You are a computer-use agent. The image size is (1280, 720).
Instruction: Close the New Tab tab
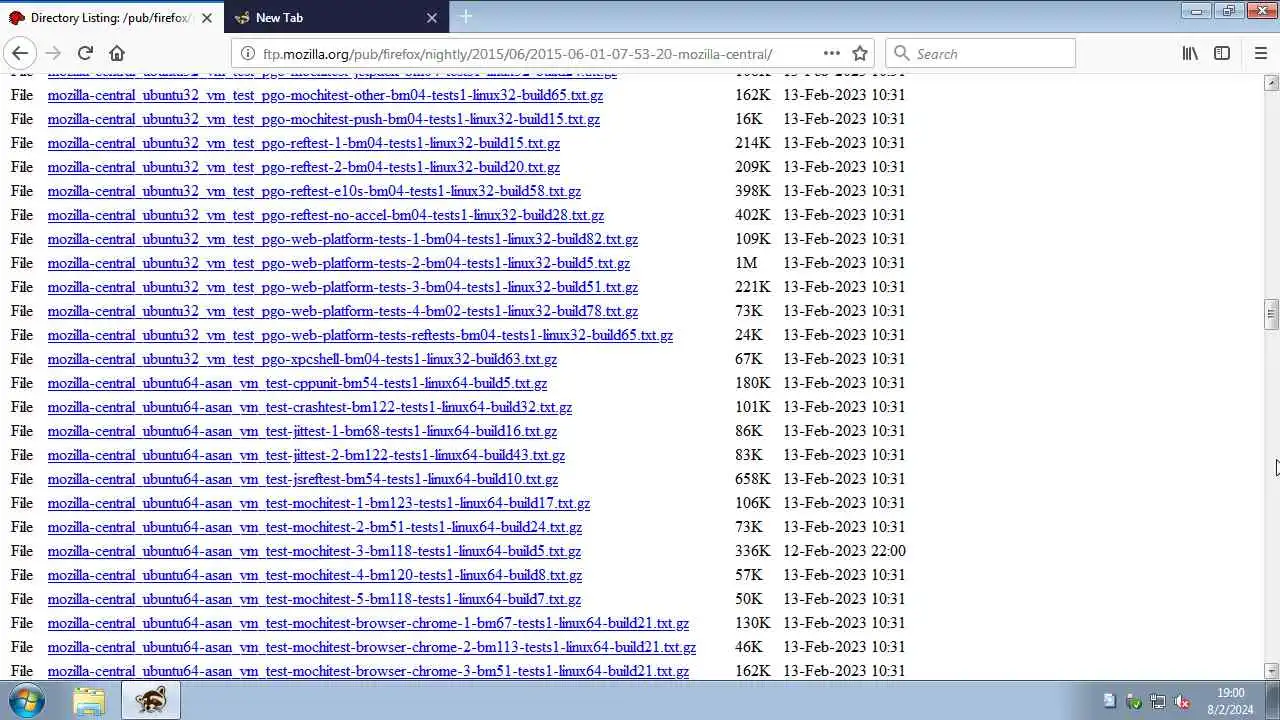tap(432, 18)
